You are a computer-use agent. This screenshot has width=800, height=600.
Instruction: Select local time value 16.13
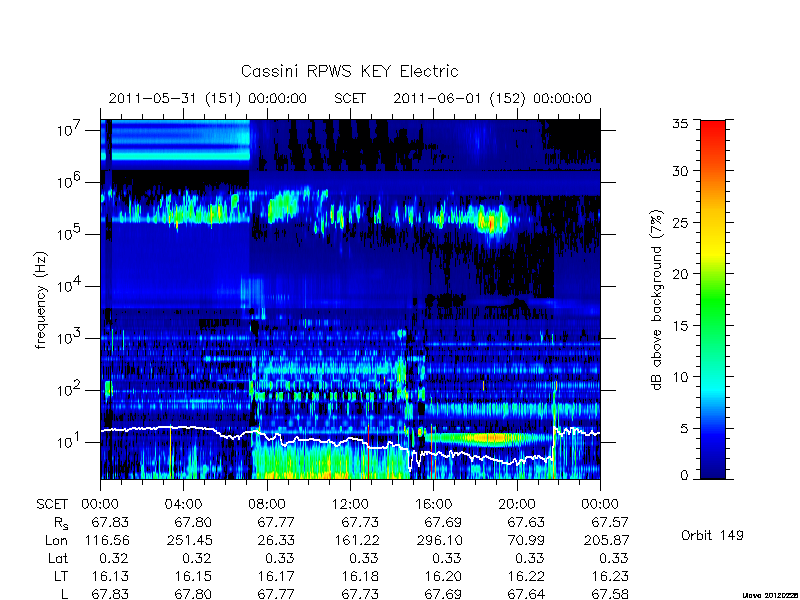tap(110, 576)
